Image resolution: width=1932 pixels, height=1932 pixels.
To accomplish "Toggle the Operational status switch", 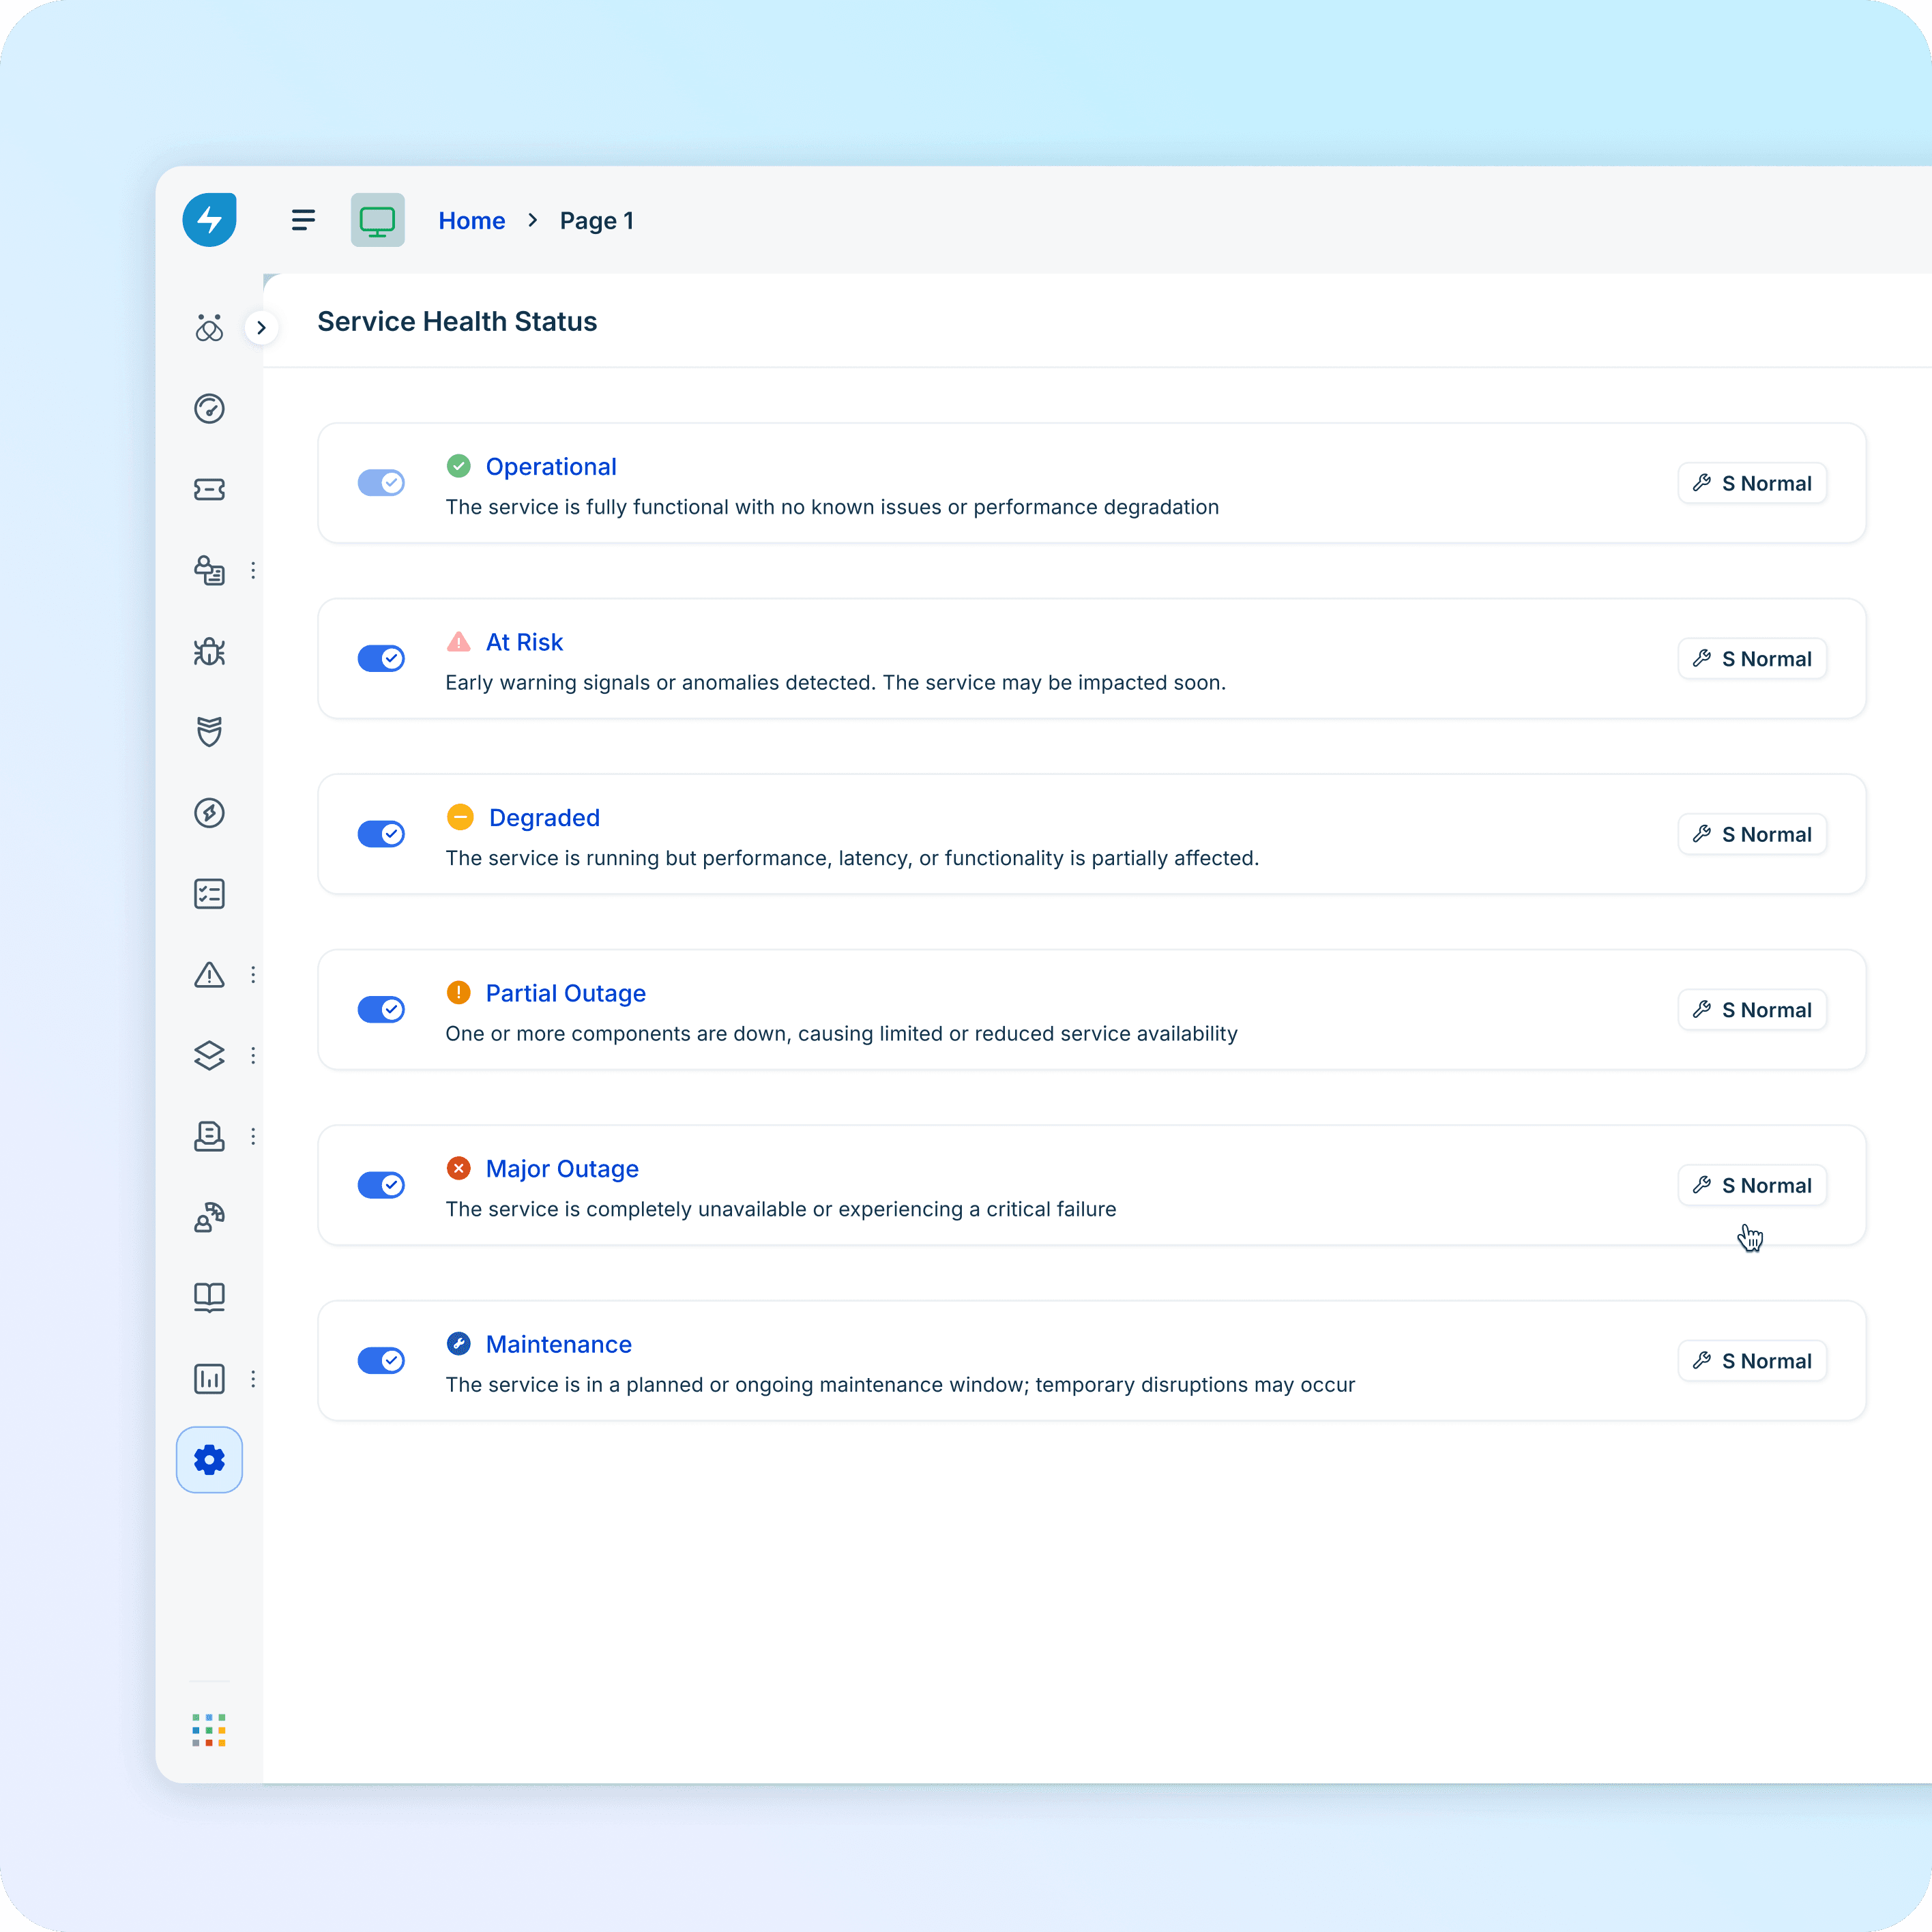I will click(381, 483).
